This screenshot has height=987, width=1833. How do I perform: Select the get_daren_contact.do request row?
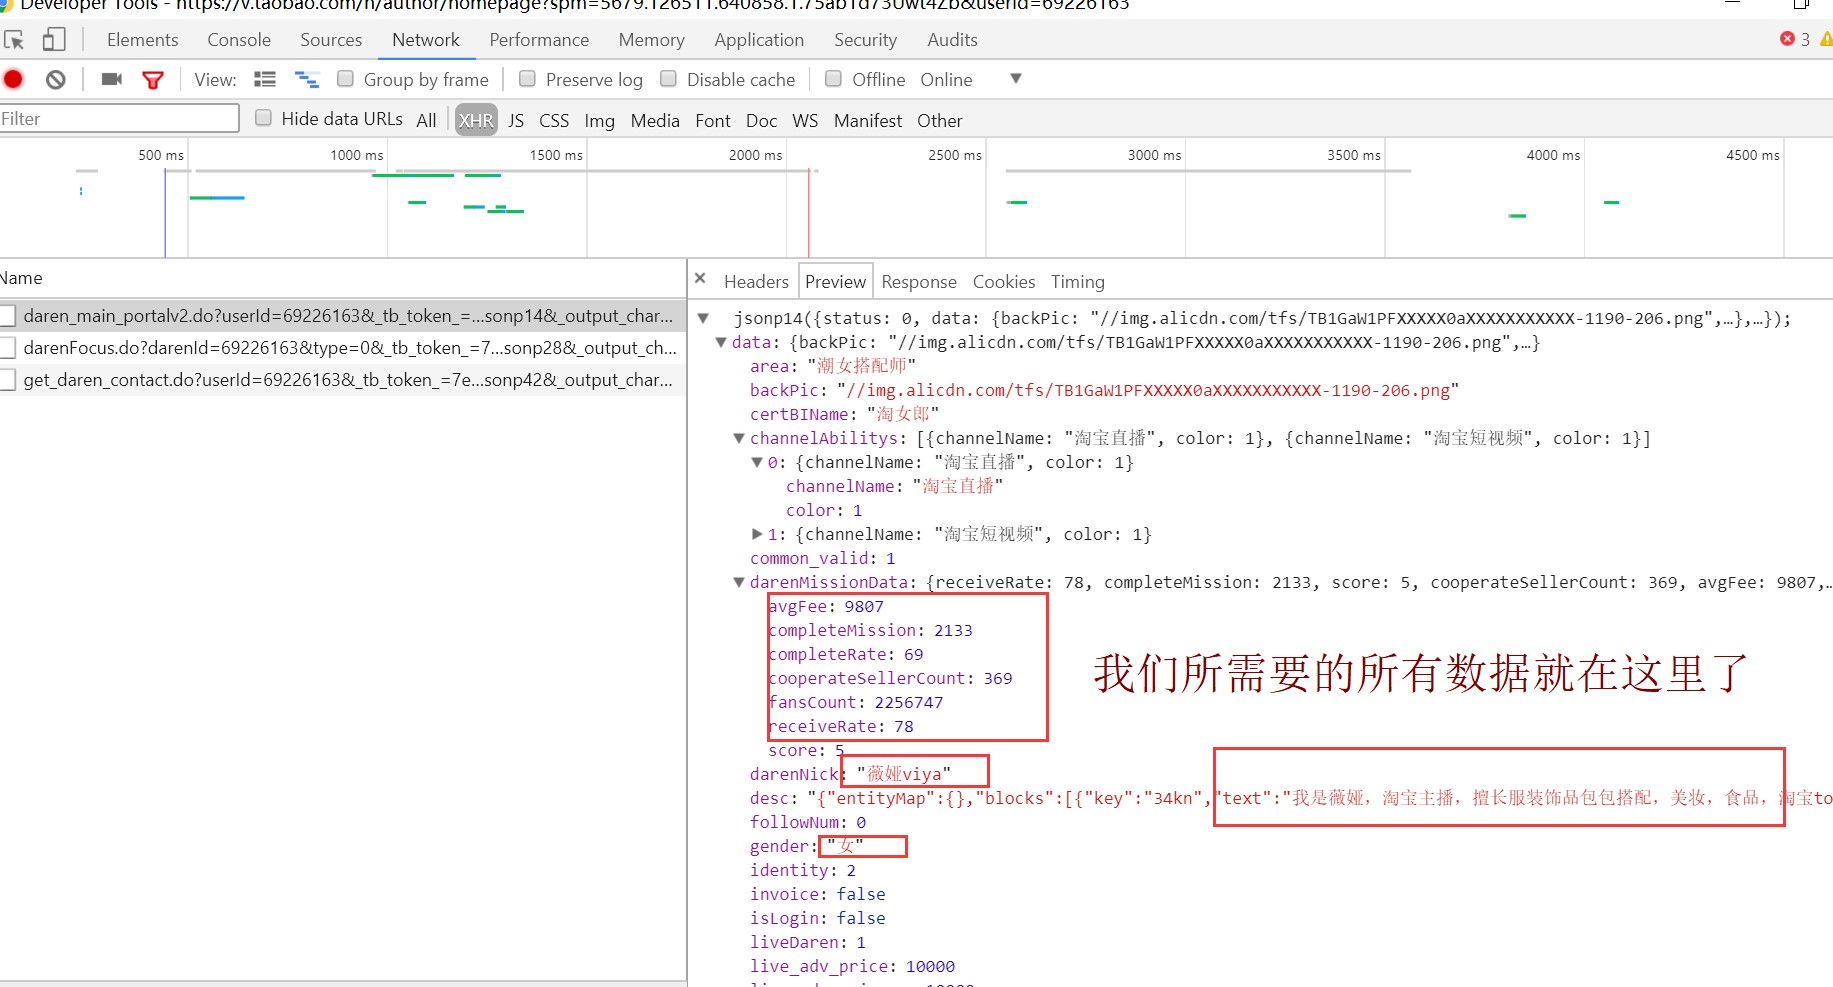click(x=343, y=380)
